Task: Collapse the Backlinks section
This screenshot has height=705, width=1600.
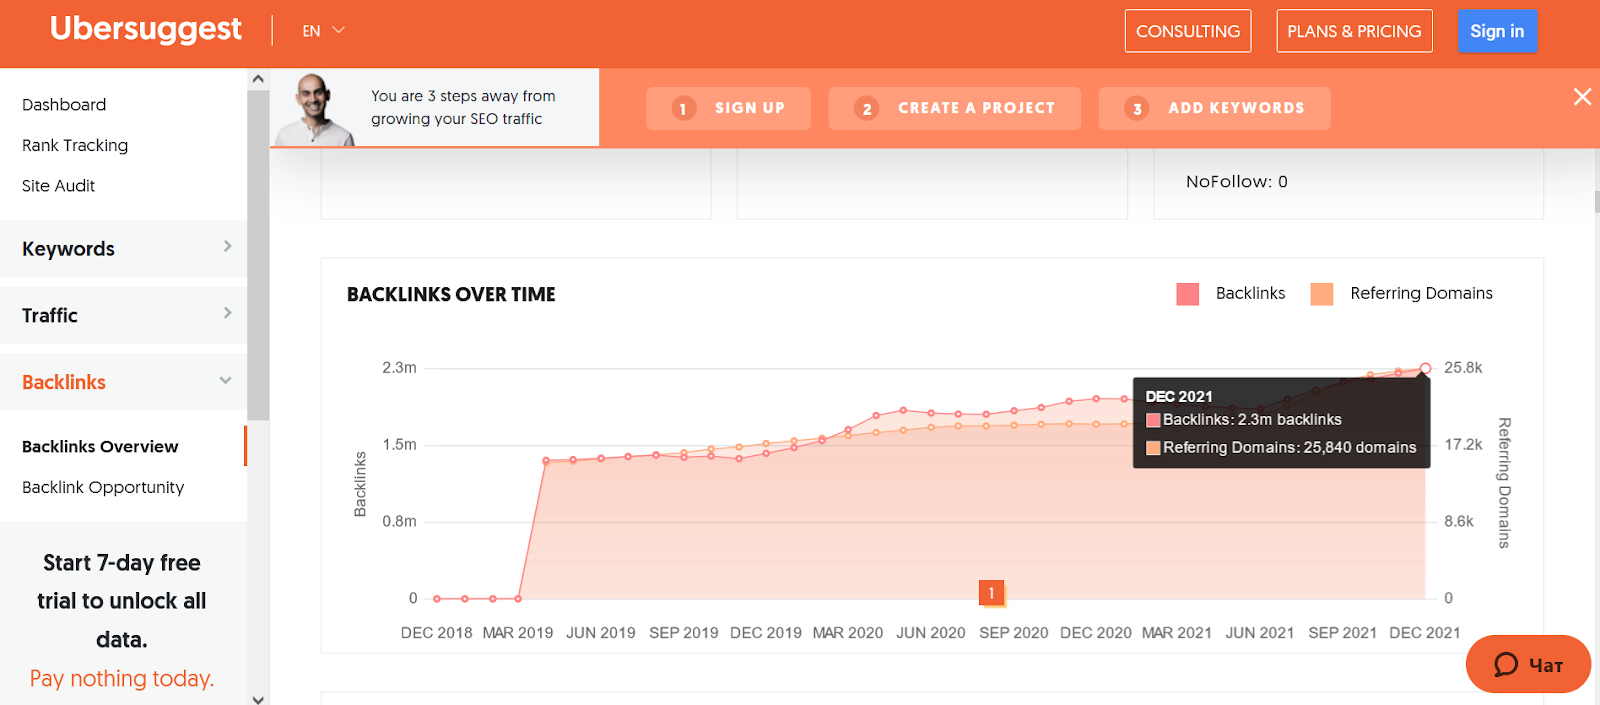Action: [123, 382]
